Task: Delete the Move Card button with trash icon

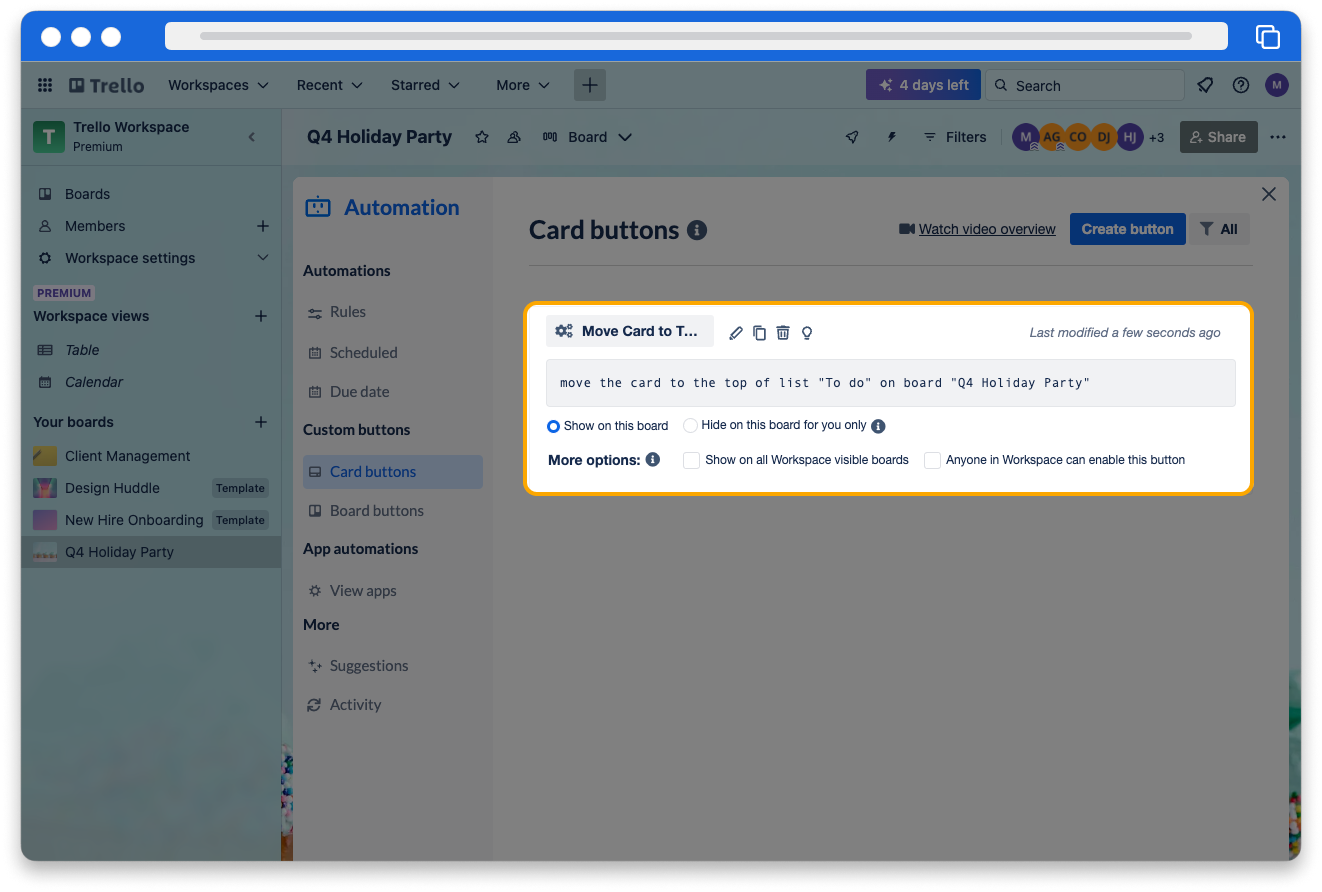Action: click(x=783, y=333)
